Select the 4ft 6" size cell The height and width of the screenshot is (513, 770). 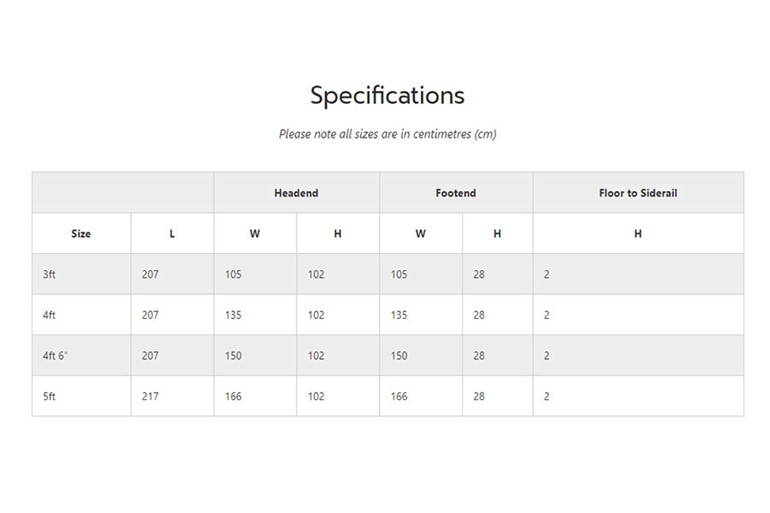click(81, 356)
